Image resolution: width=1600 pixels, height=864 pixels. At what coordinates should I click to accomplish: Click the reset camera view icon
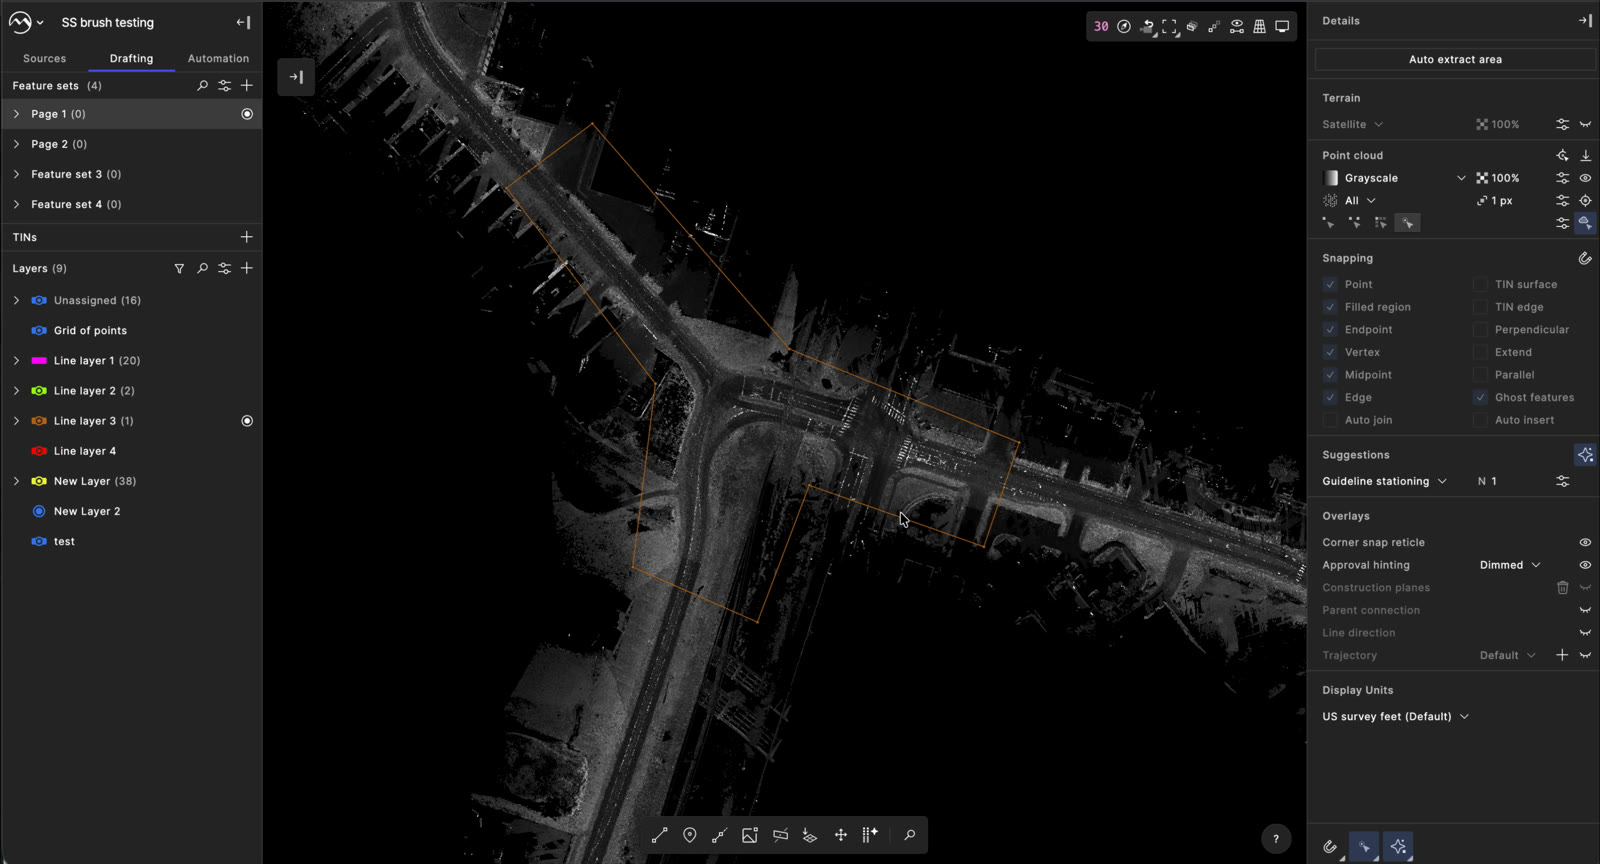(1147, 27)
